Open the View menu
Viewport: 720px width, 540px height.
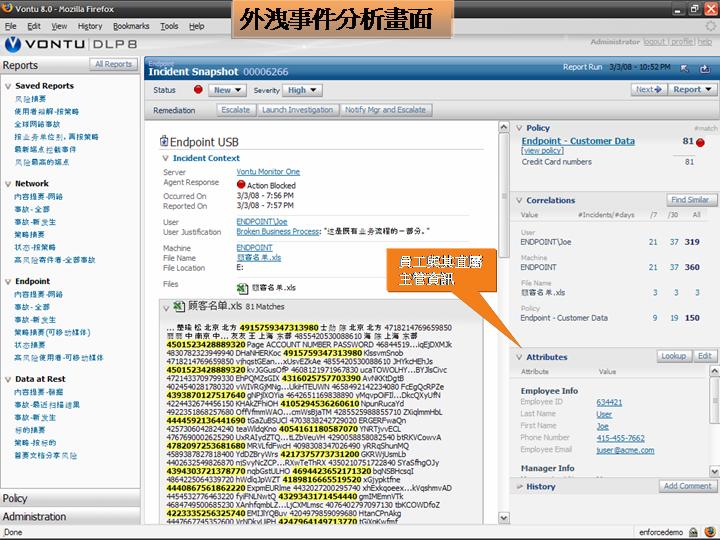59,26
